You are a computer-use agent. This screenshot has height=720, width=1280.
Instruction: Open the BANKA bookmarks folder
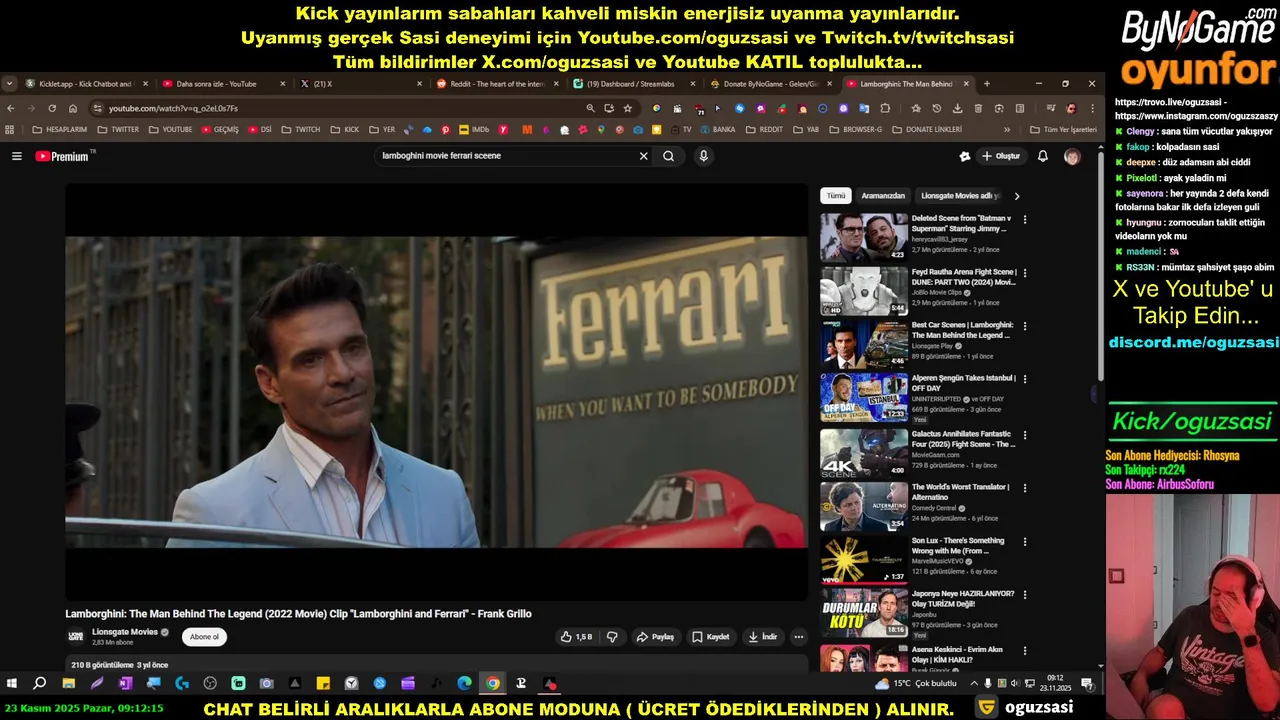coord(717,130)
